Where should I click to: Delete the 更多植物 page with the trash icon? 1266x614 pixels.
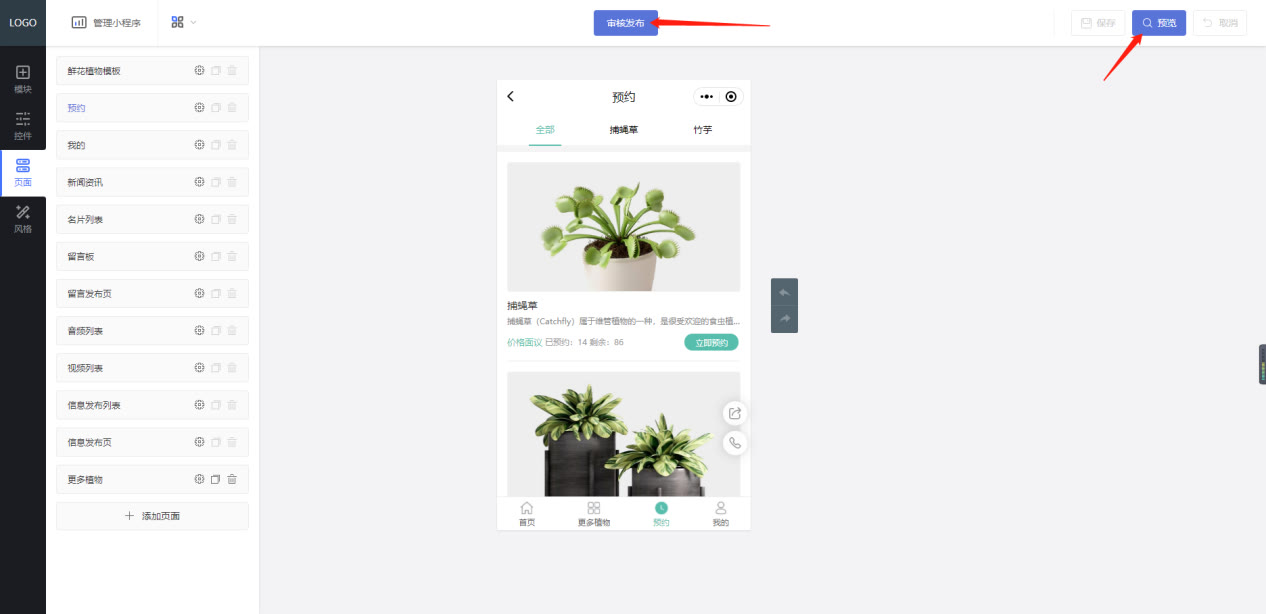(x=232, y=479)
